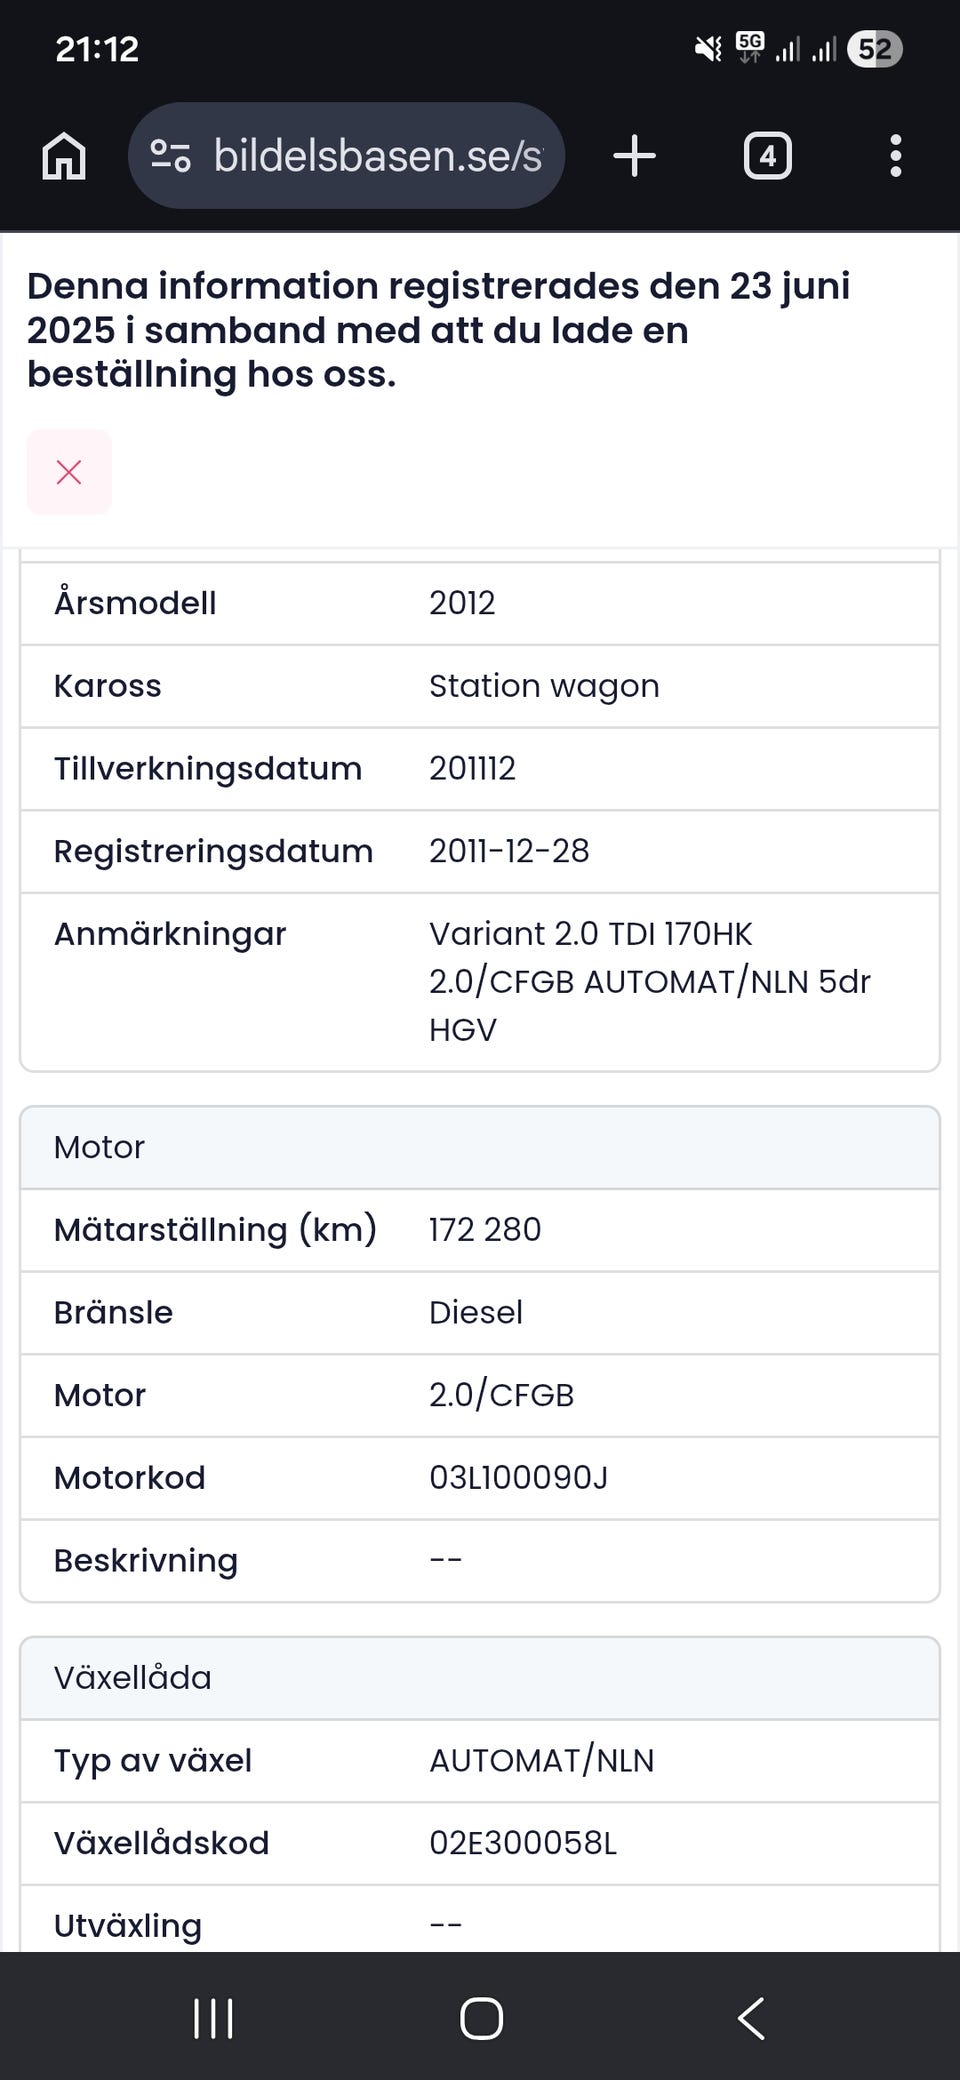Tap the bildelsbasen.se address bar

[377, 156]
